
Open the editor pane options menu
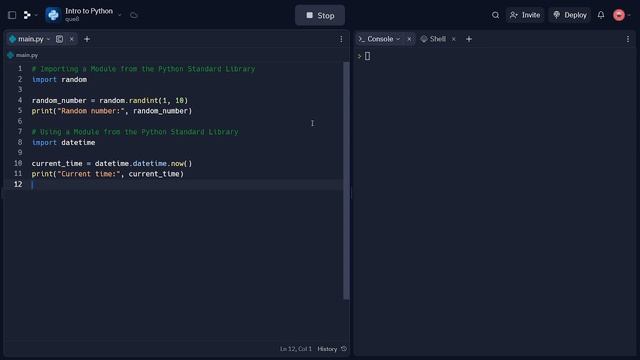[x=341, y=39]
